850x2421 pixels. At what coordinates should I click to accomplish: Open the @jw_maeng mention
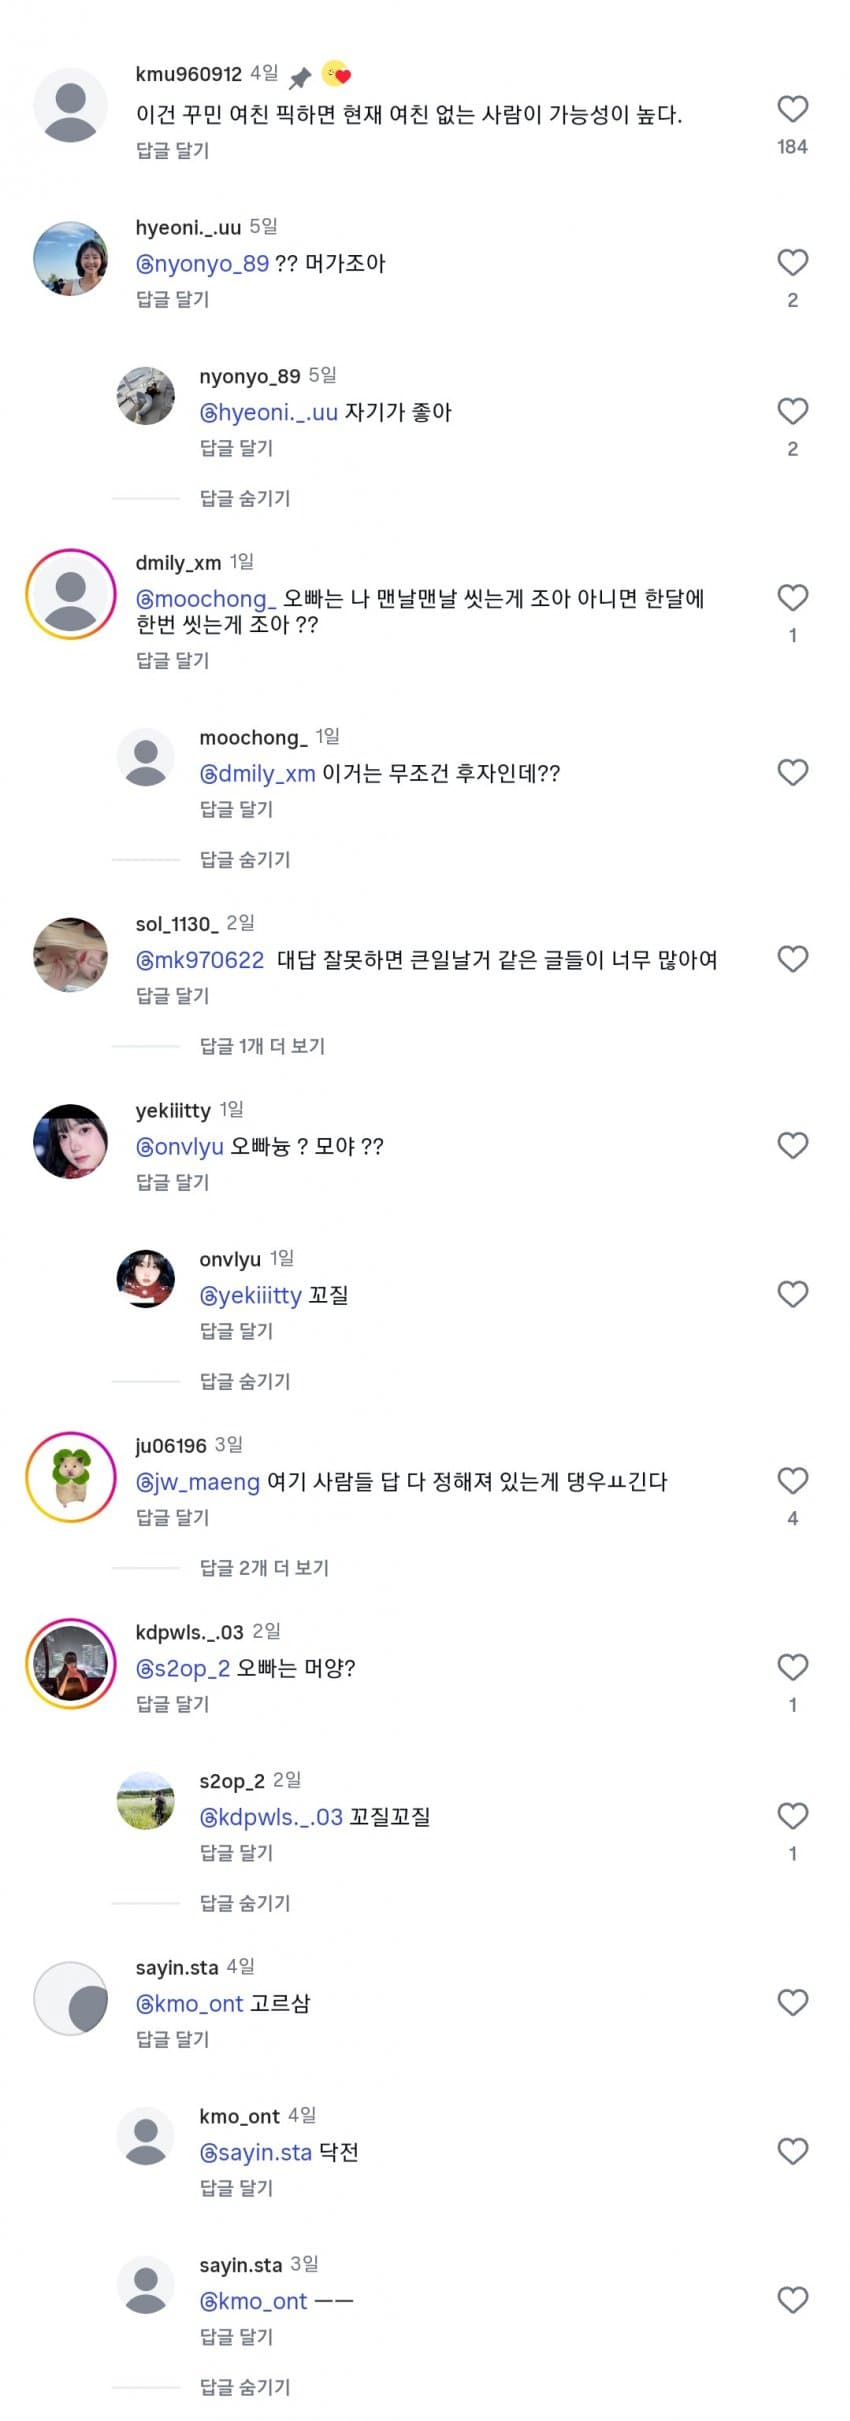click(197, 1481)
